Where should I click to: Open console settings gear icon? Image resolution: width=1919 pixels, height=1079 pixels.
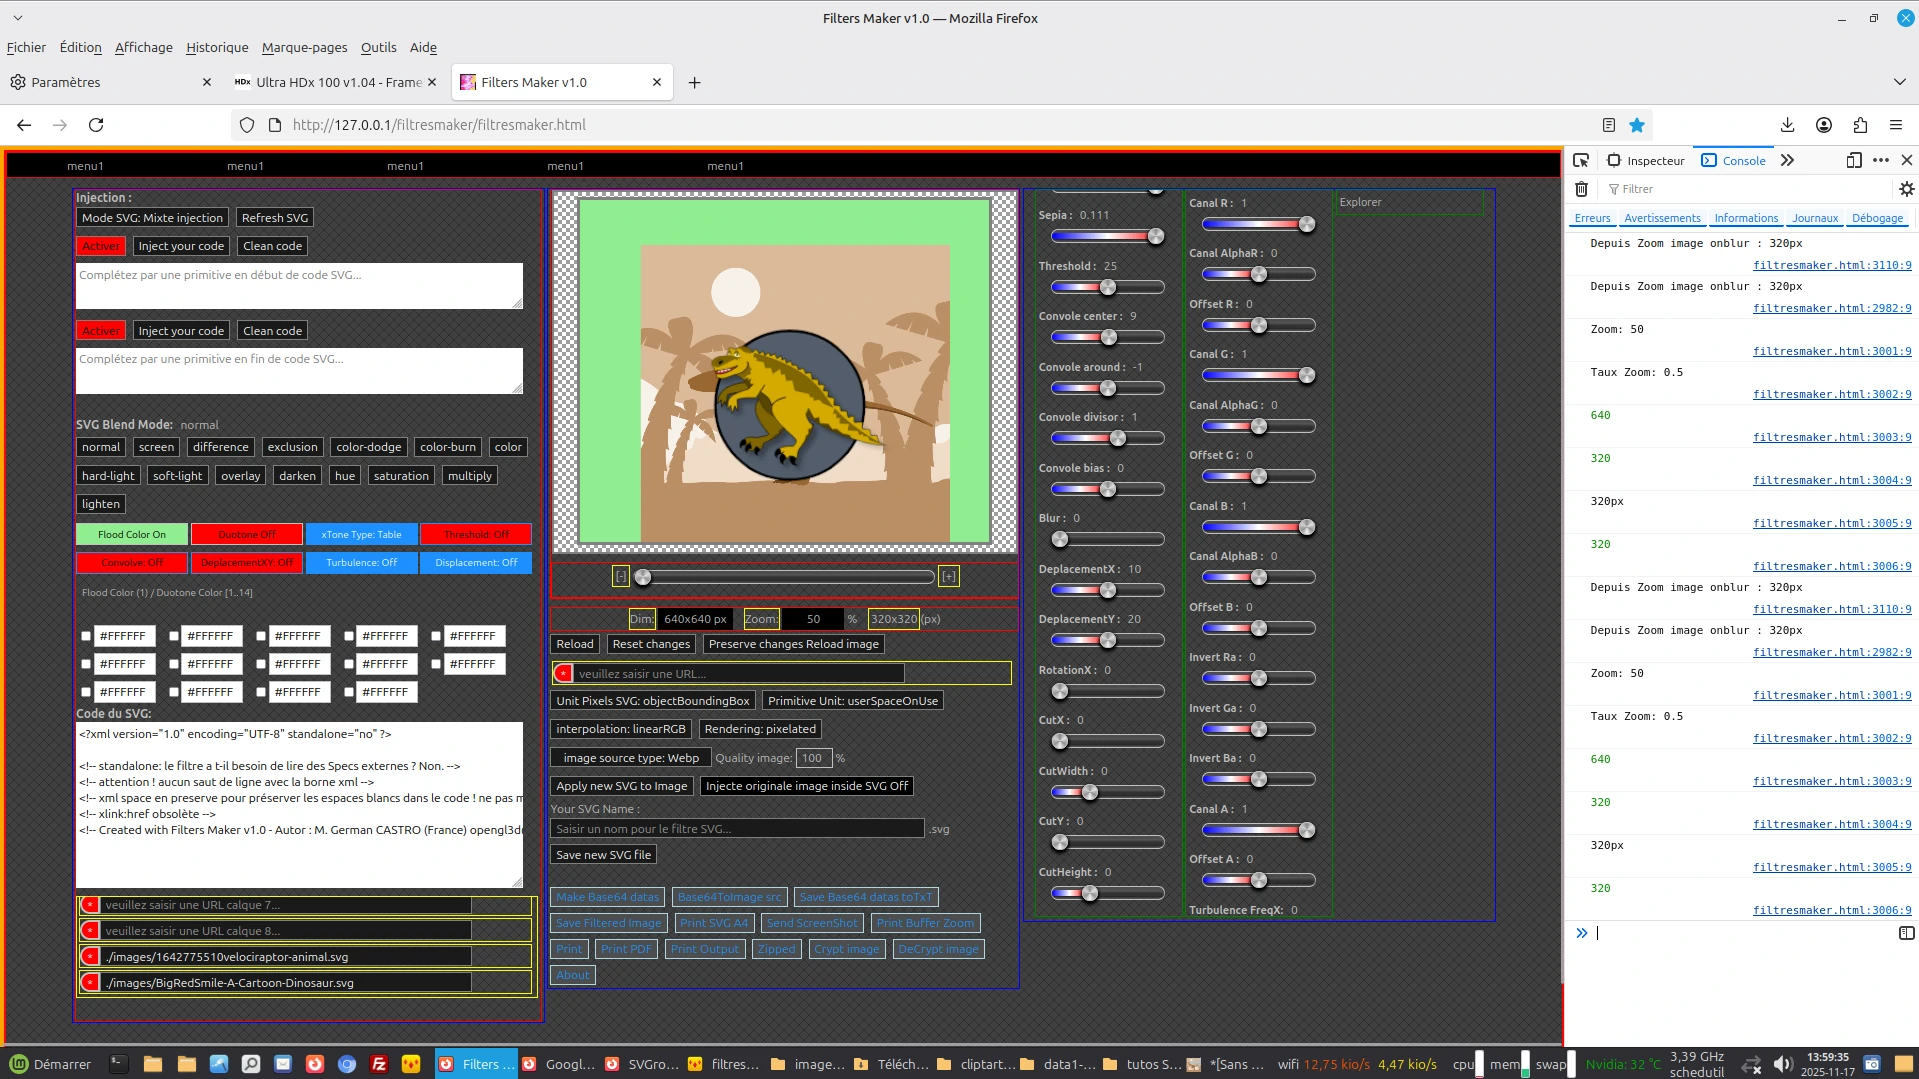tap(1906, 189)
